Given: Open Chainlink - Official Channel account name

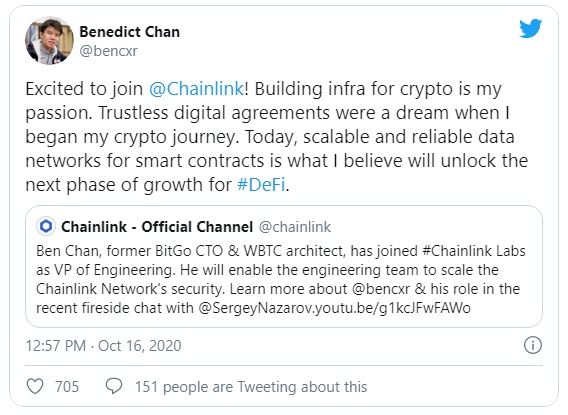Looking at the screenshot, I should 157,227.
